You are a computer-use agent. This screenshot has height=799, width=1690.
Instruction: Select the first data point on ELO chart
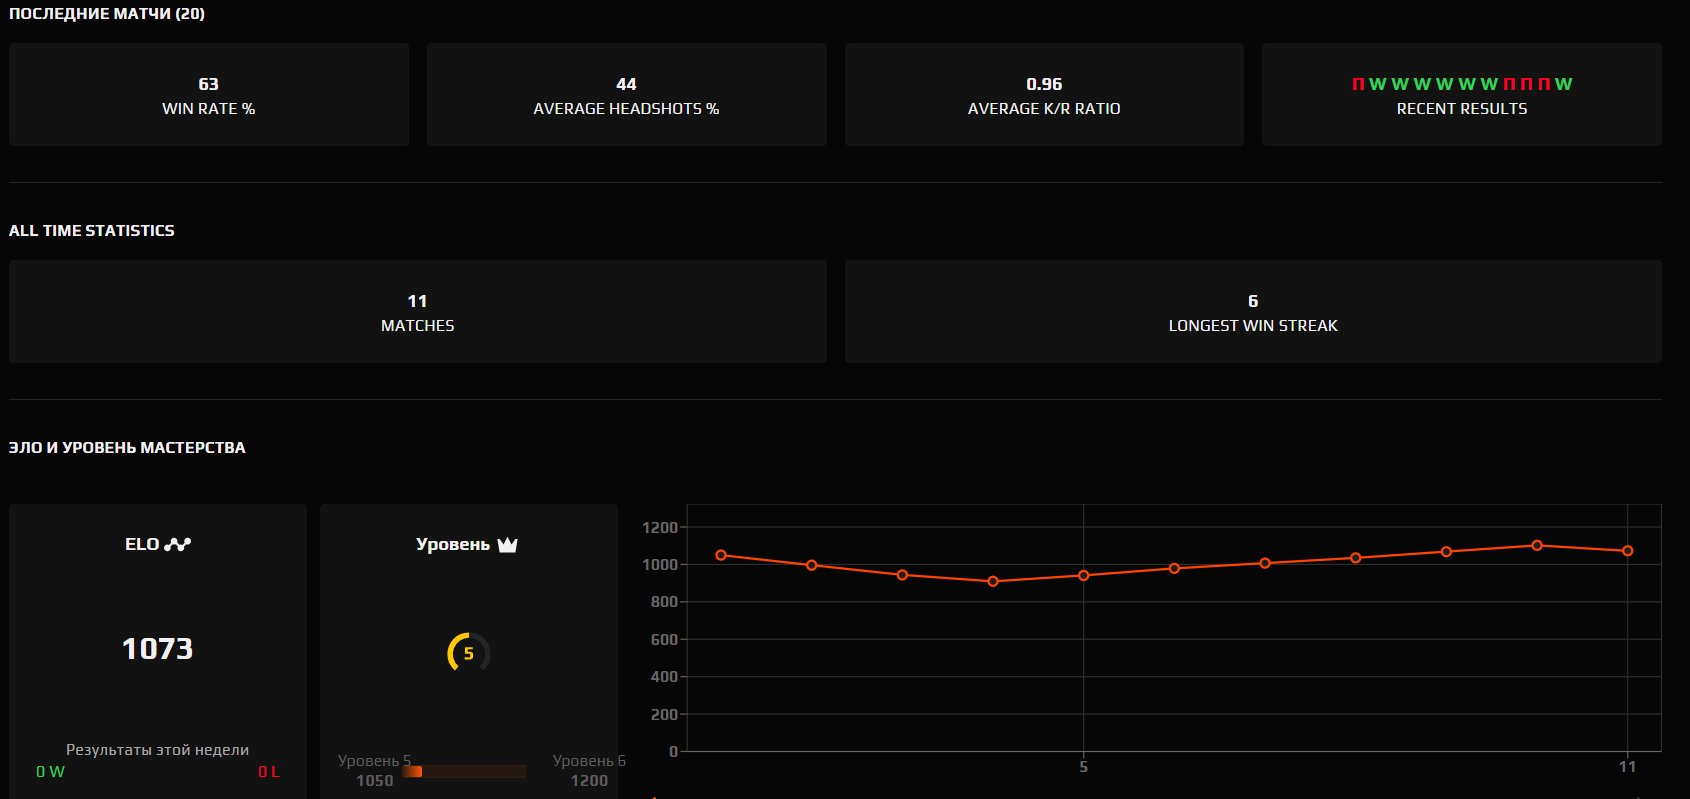721,555
